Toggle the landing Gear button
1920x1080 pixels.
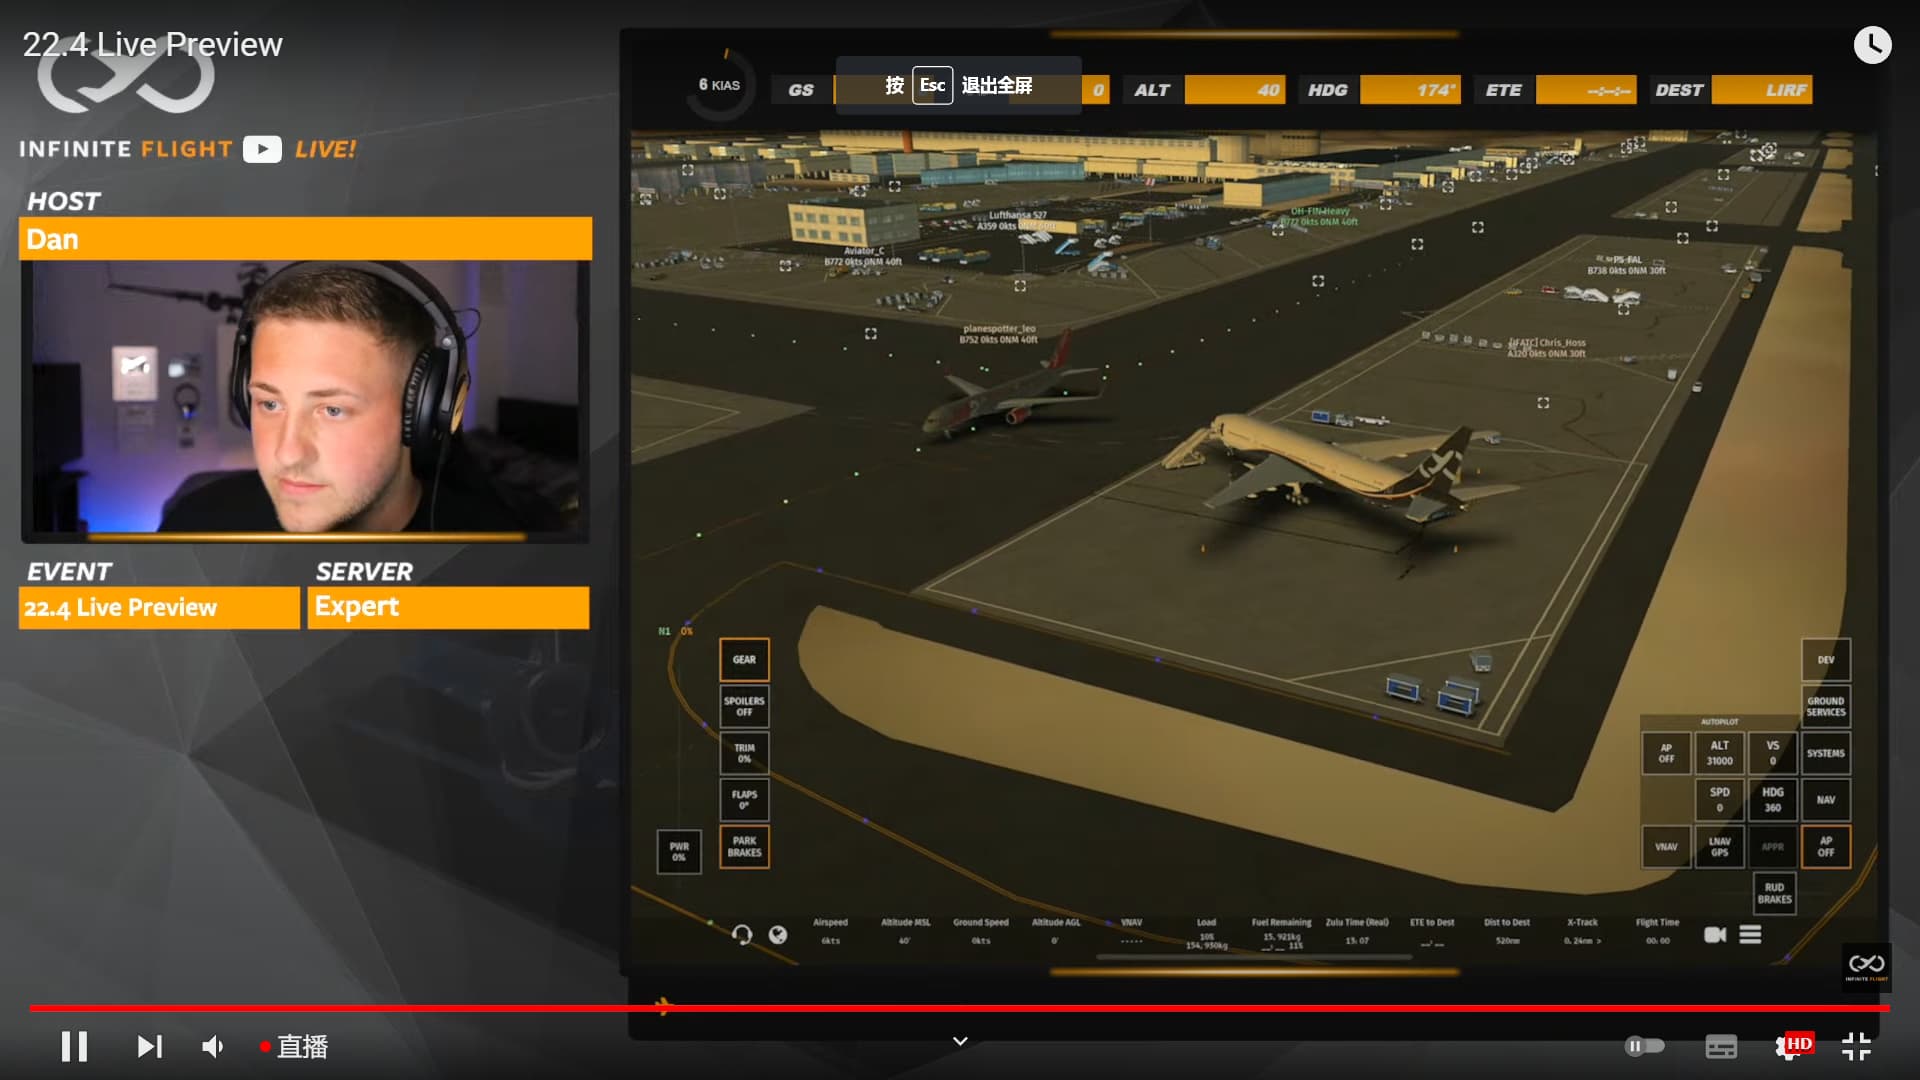(x=744, y=660)
